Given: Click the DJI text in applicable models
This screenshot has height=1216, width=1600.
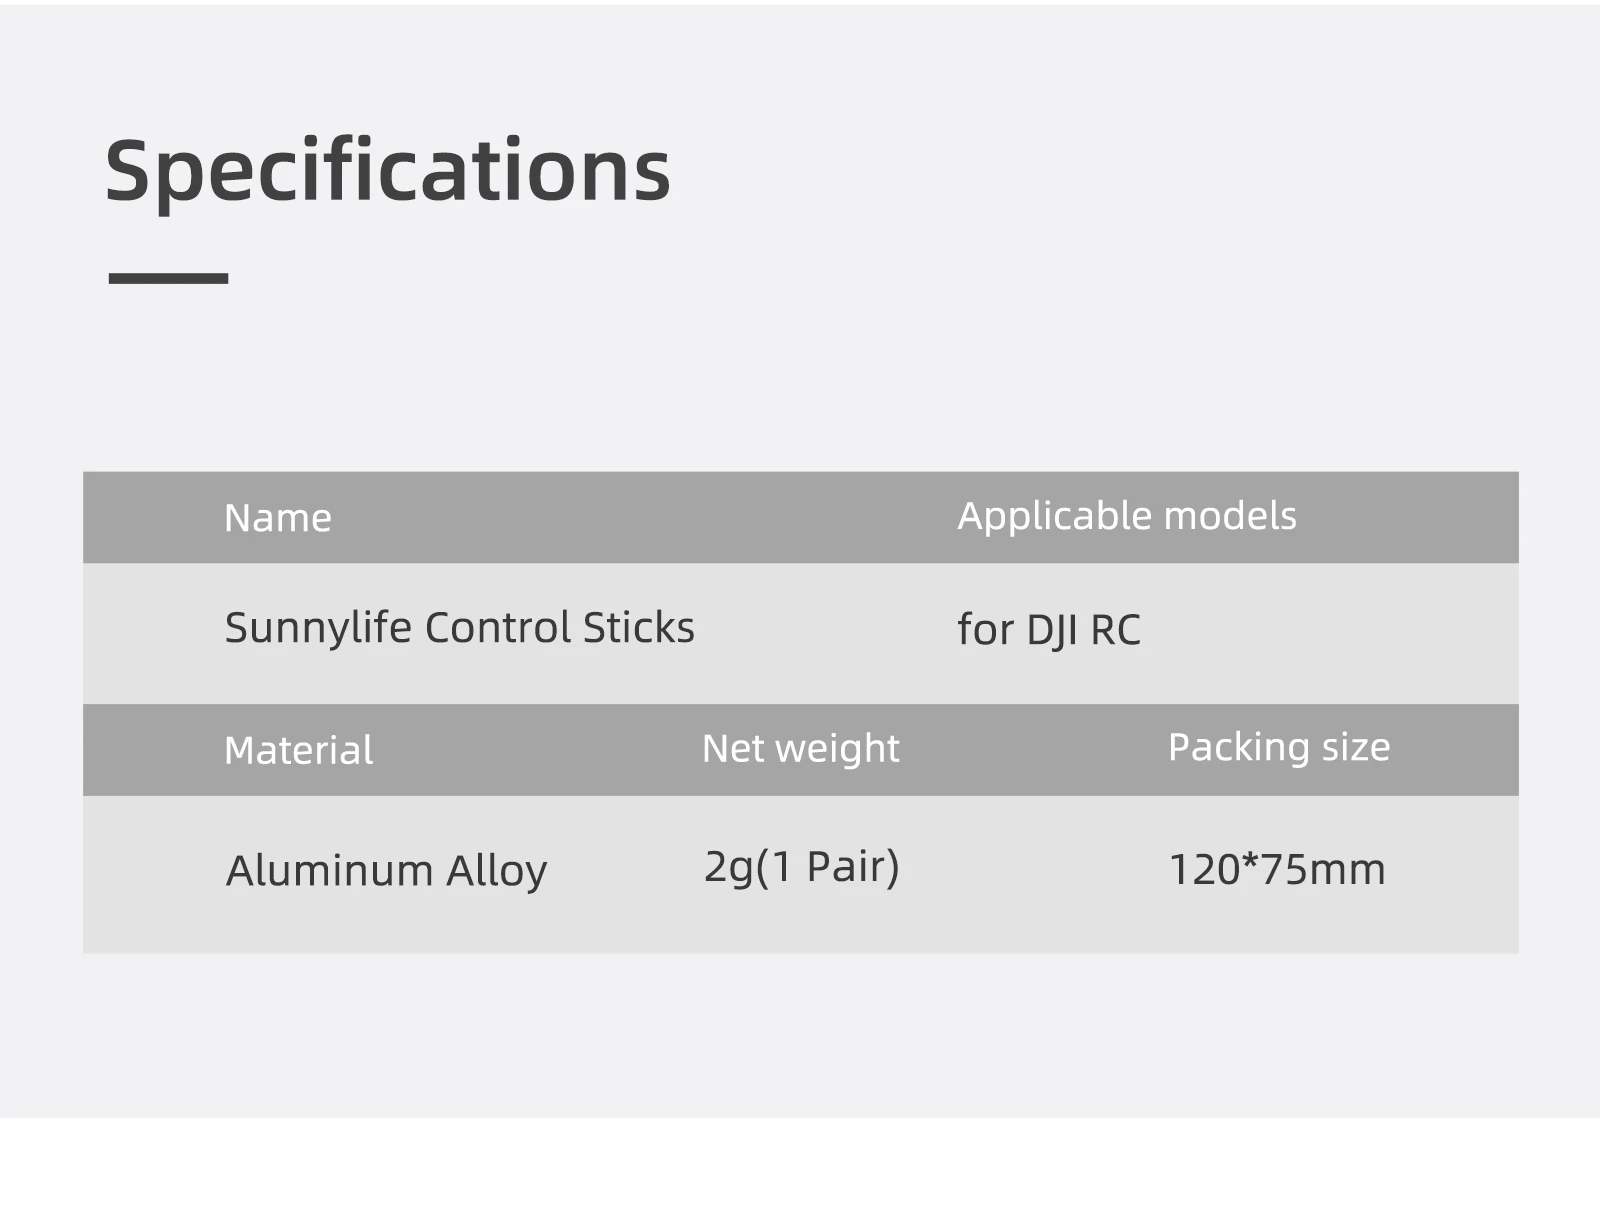Looking at the screenshot, I should (x=1052, y=631).
